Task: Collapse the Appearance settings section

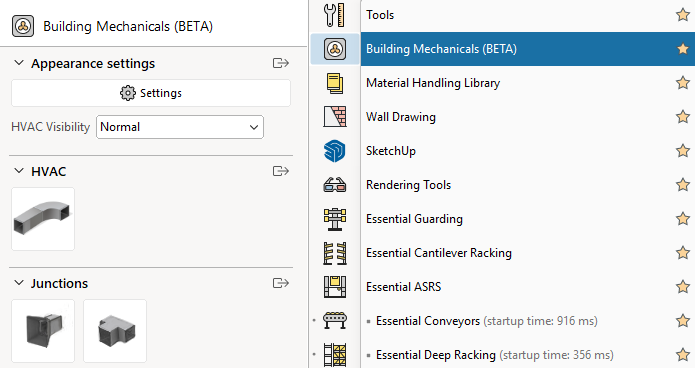Action: (x=19, y=63)
